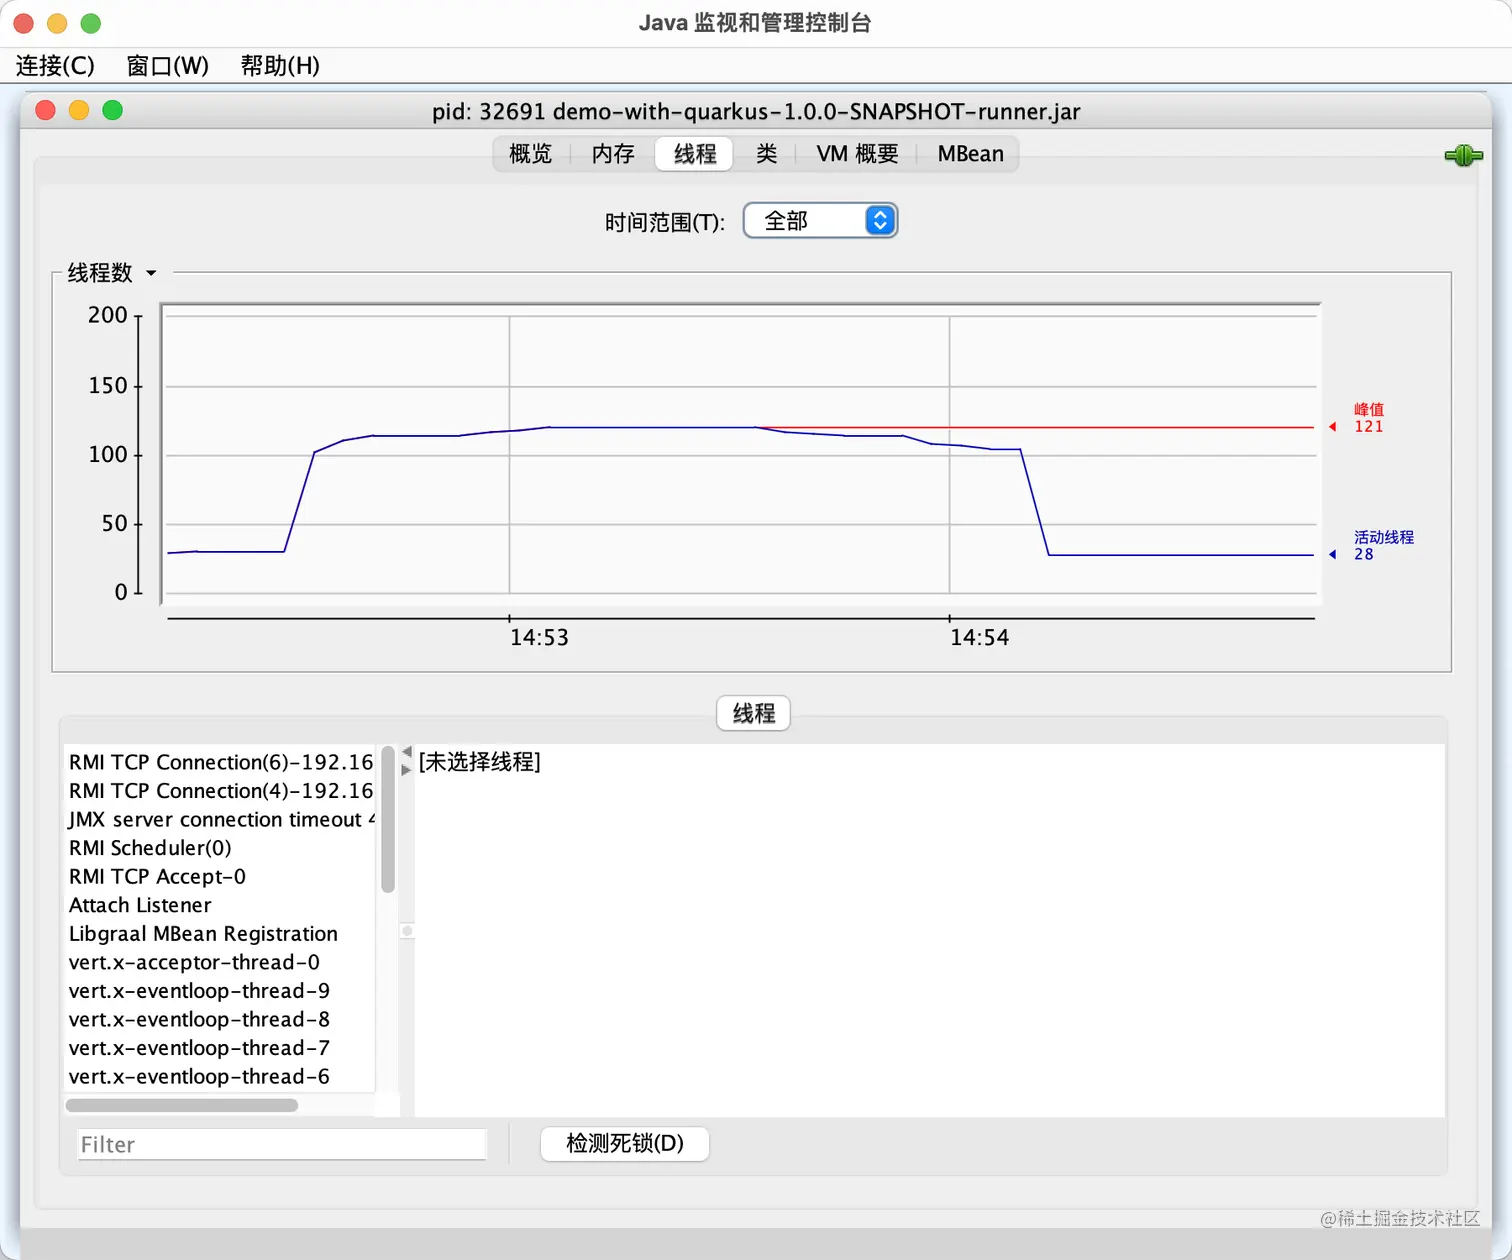1512x1260 pixels.
Task: Select thread RMI TCP Connection(4)
Action: (x=220, y=791)
